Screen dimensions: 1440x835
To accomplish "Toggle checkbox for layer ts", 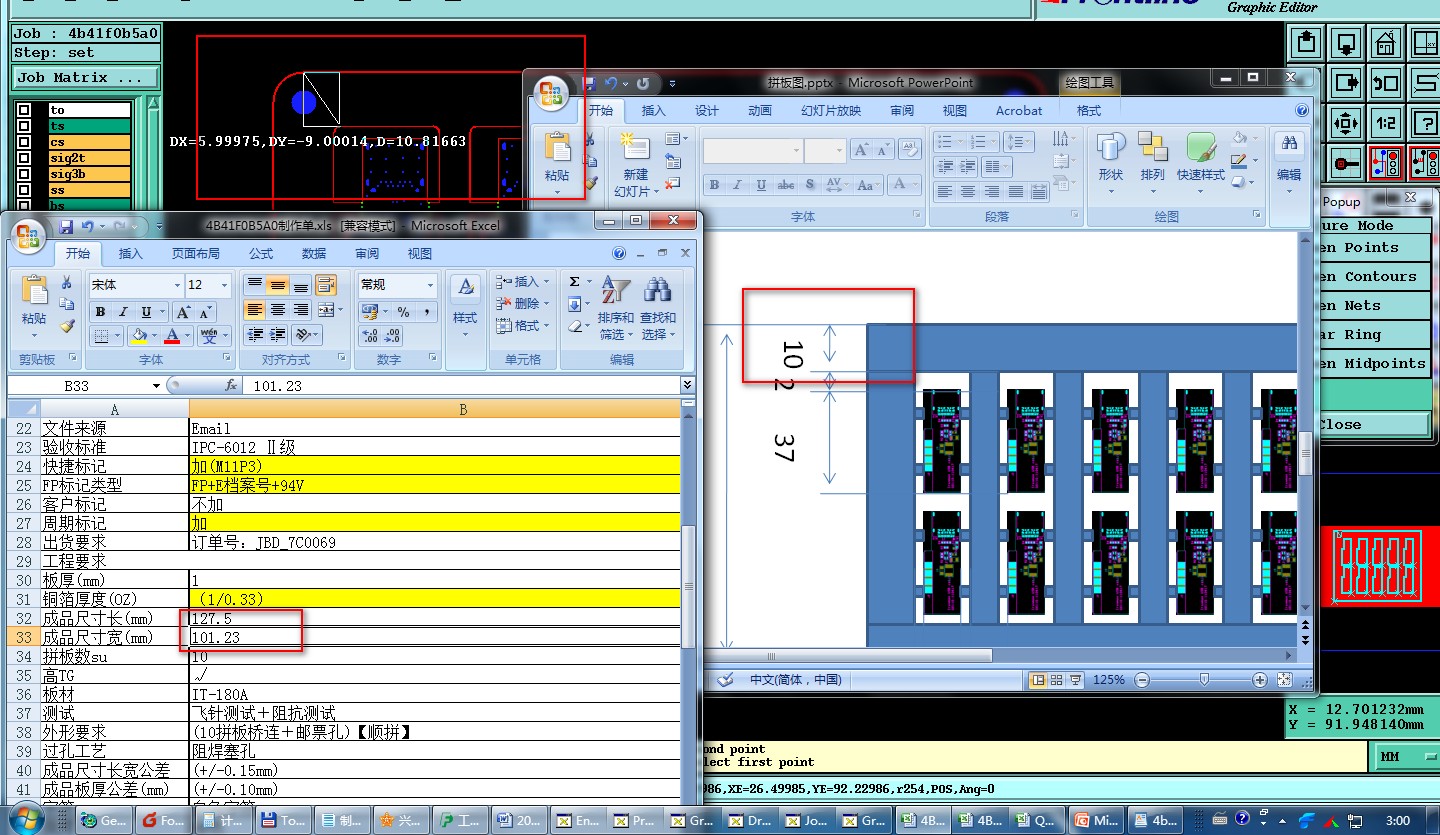I will 24,126.
